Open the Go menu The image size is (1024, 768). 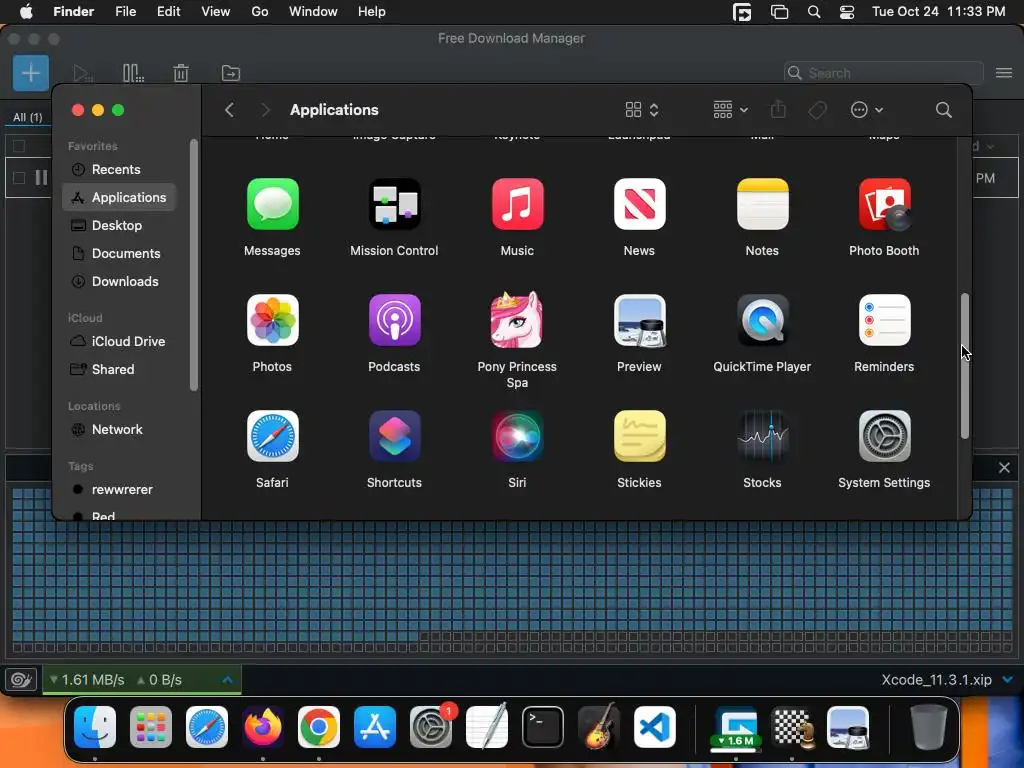(x=260, y=12)
